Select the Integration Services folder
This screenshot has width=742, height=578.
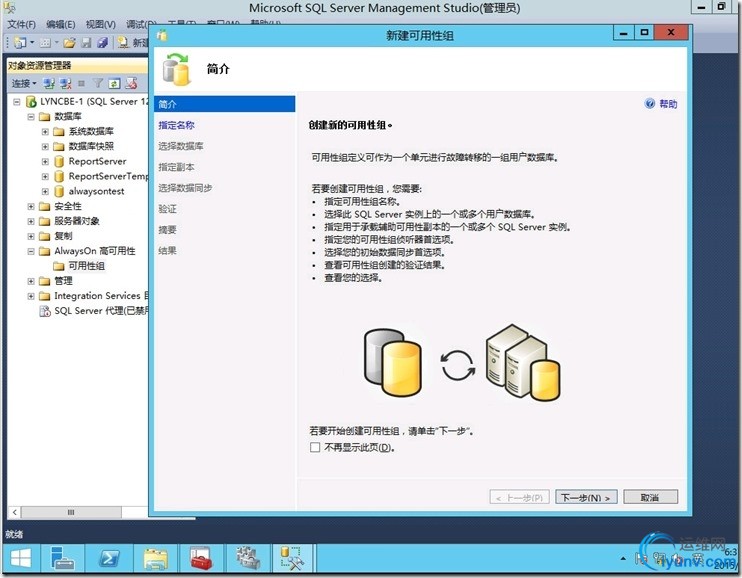click(x=97, y=296)
